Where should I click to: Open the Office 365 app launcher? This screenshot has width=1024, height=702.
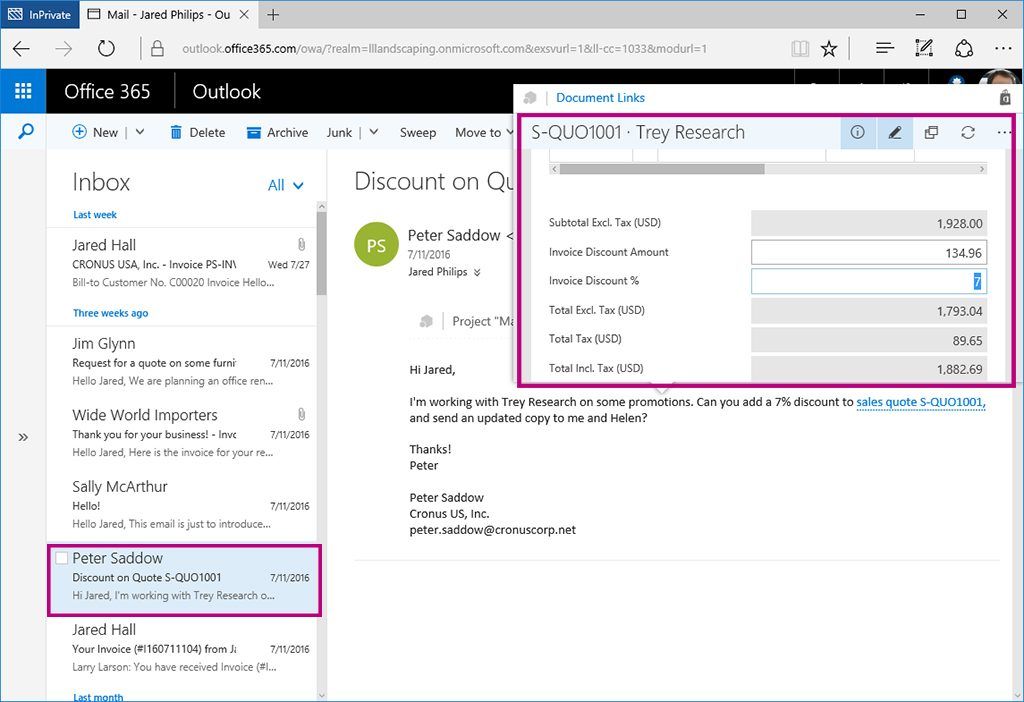tap(23, 91)
